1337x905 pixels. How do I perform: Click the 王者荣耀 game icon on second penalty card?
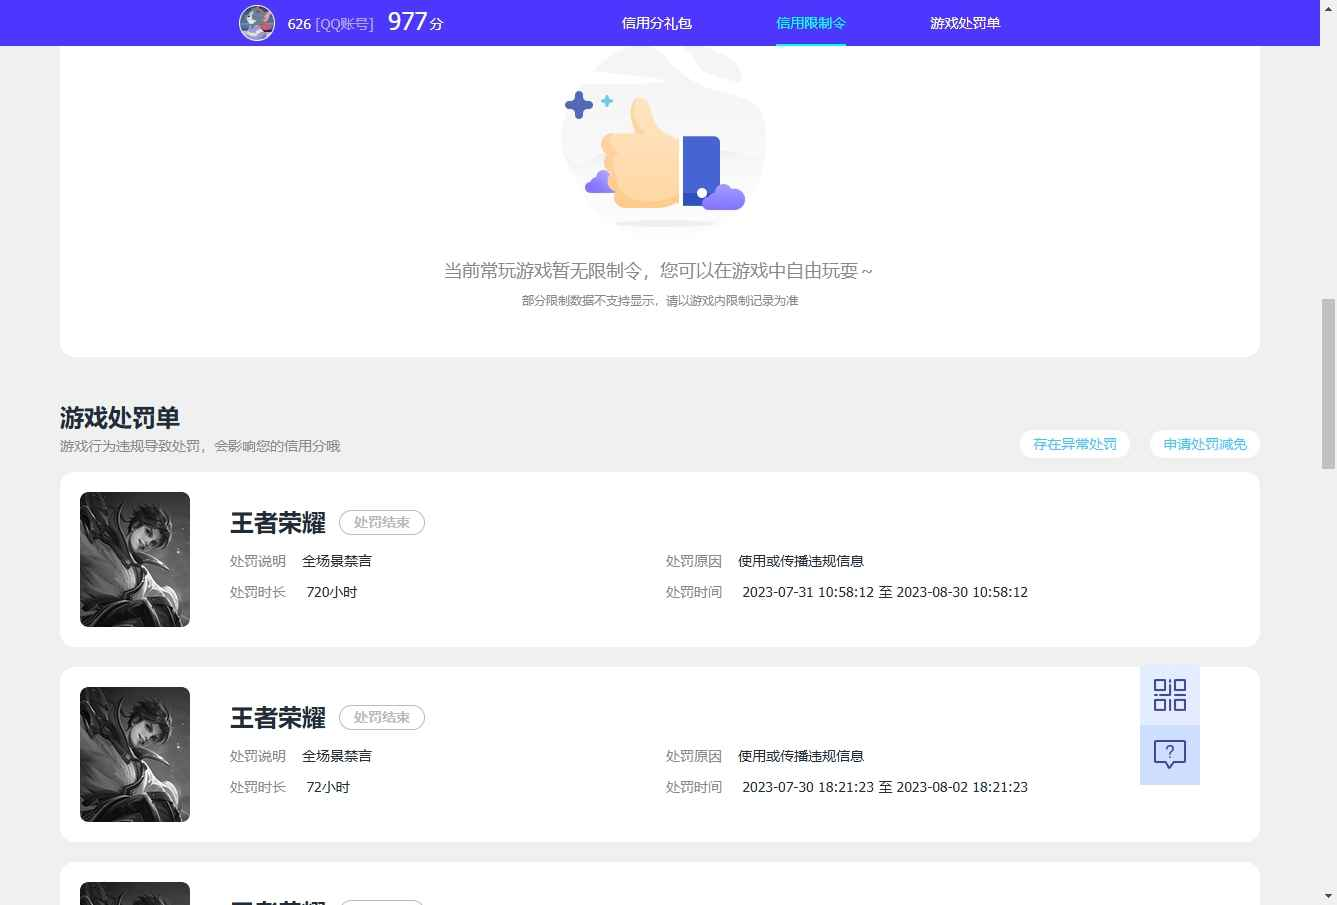(134, 754)
